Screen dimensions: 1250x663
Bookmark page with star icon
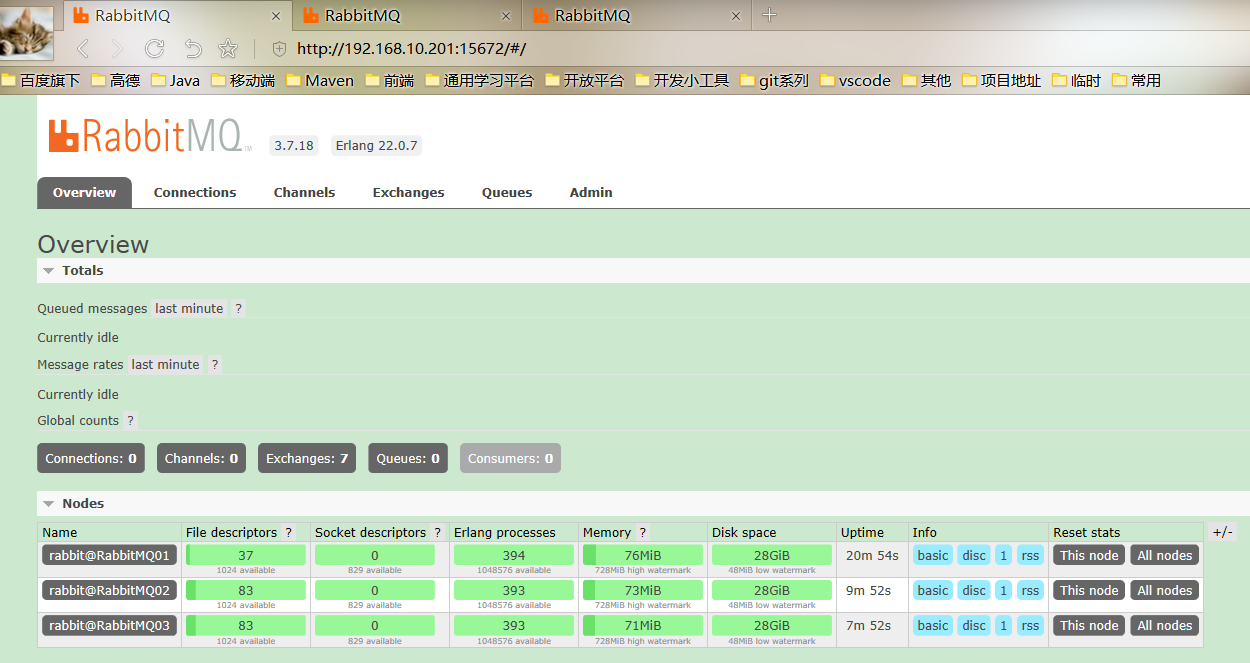coord(228,48)
